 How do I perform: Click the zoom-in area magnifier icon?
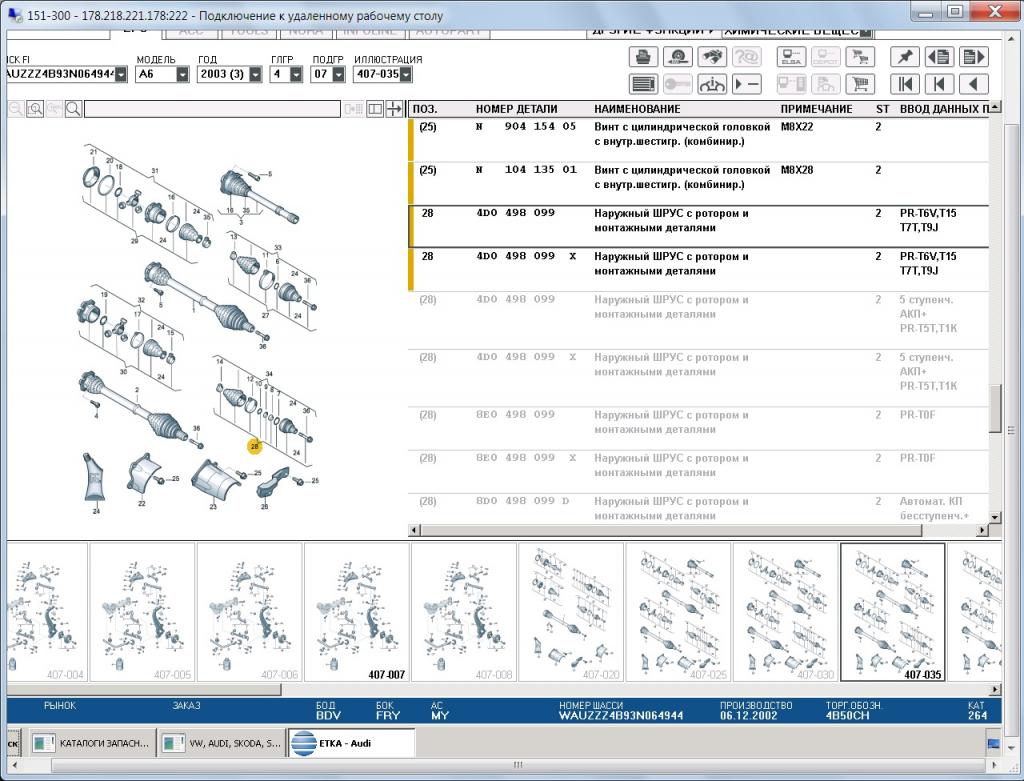tap(35, 108)
